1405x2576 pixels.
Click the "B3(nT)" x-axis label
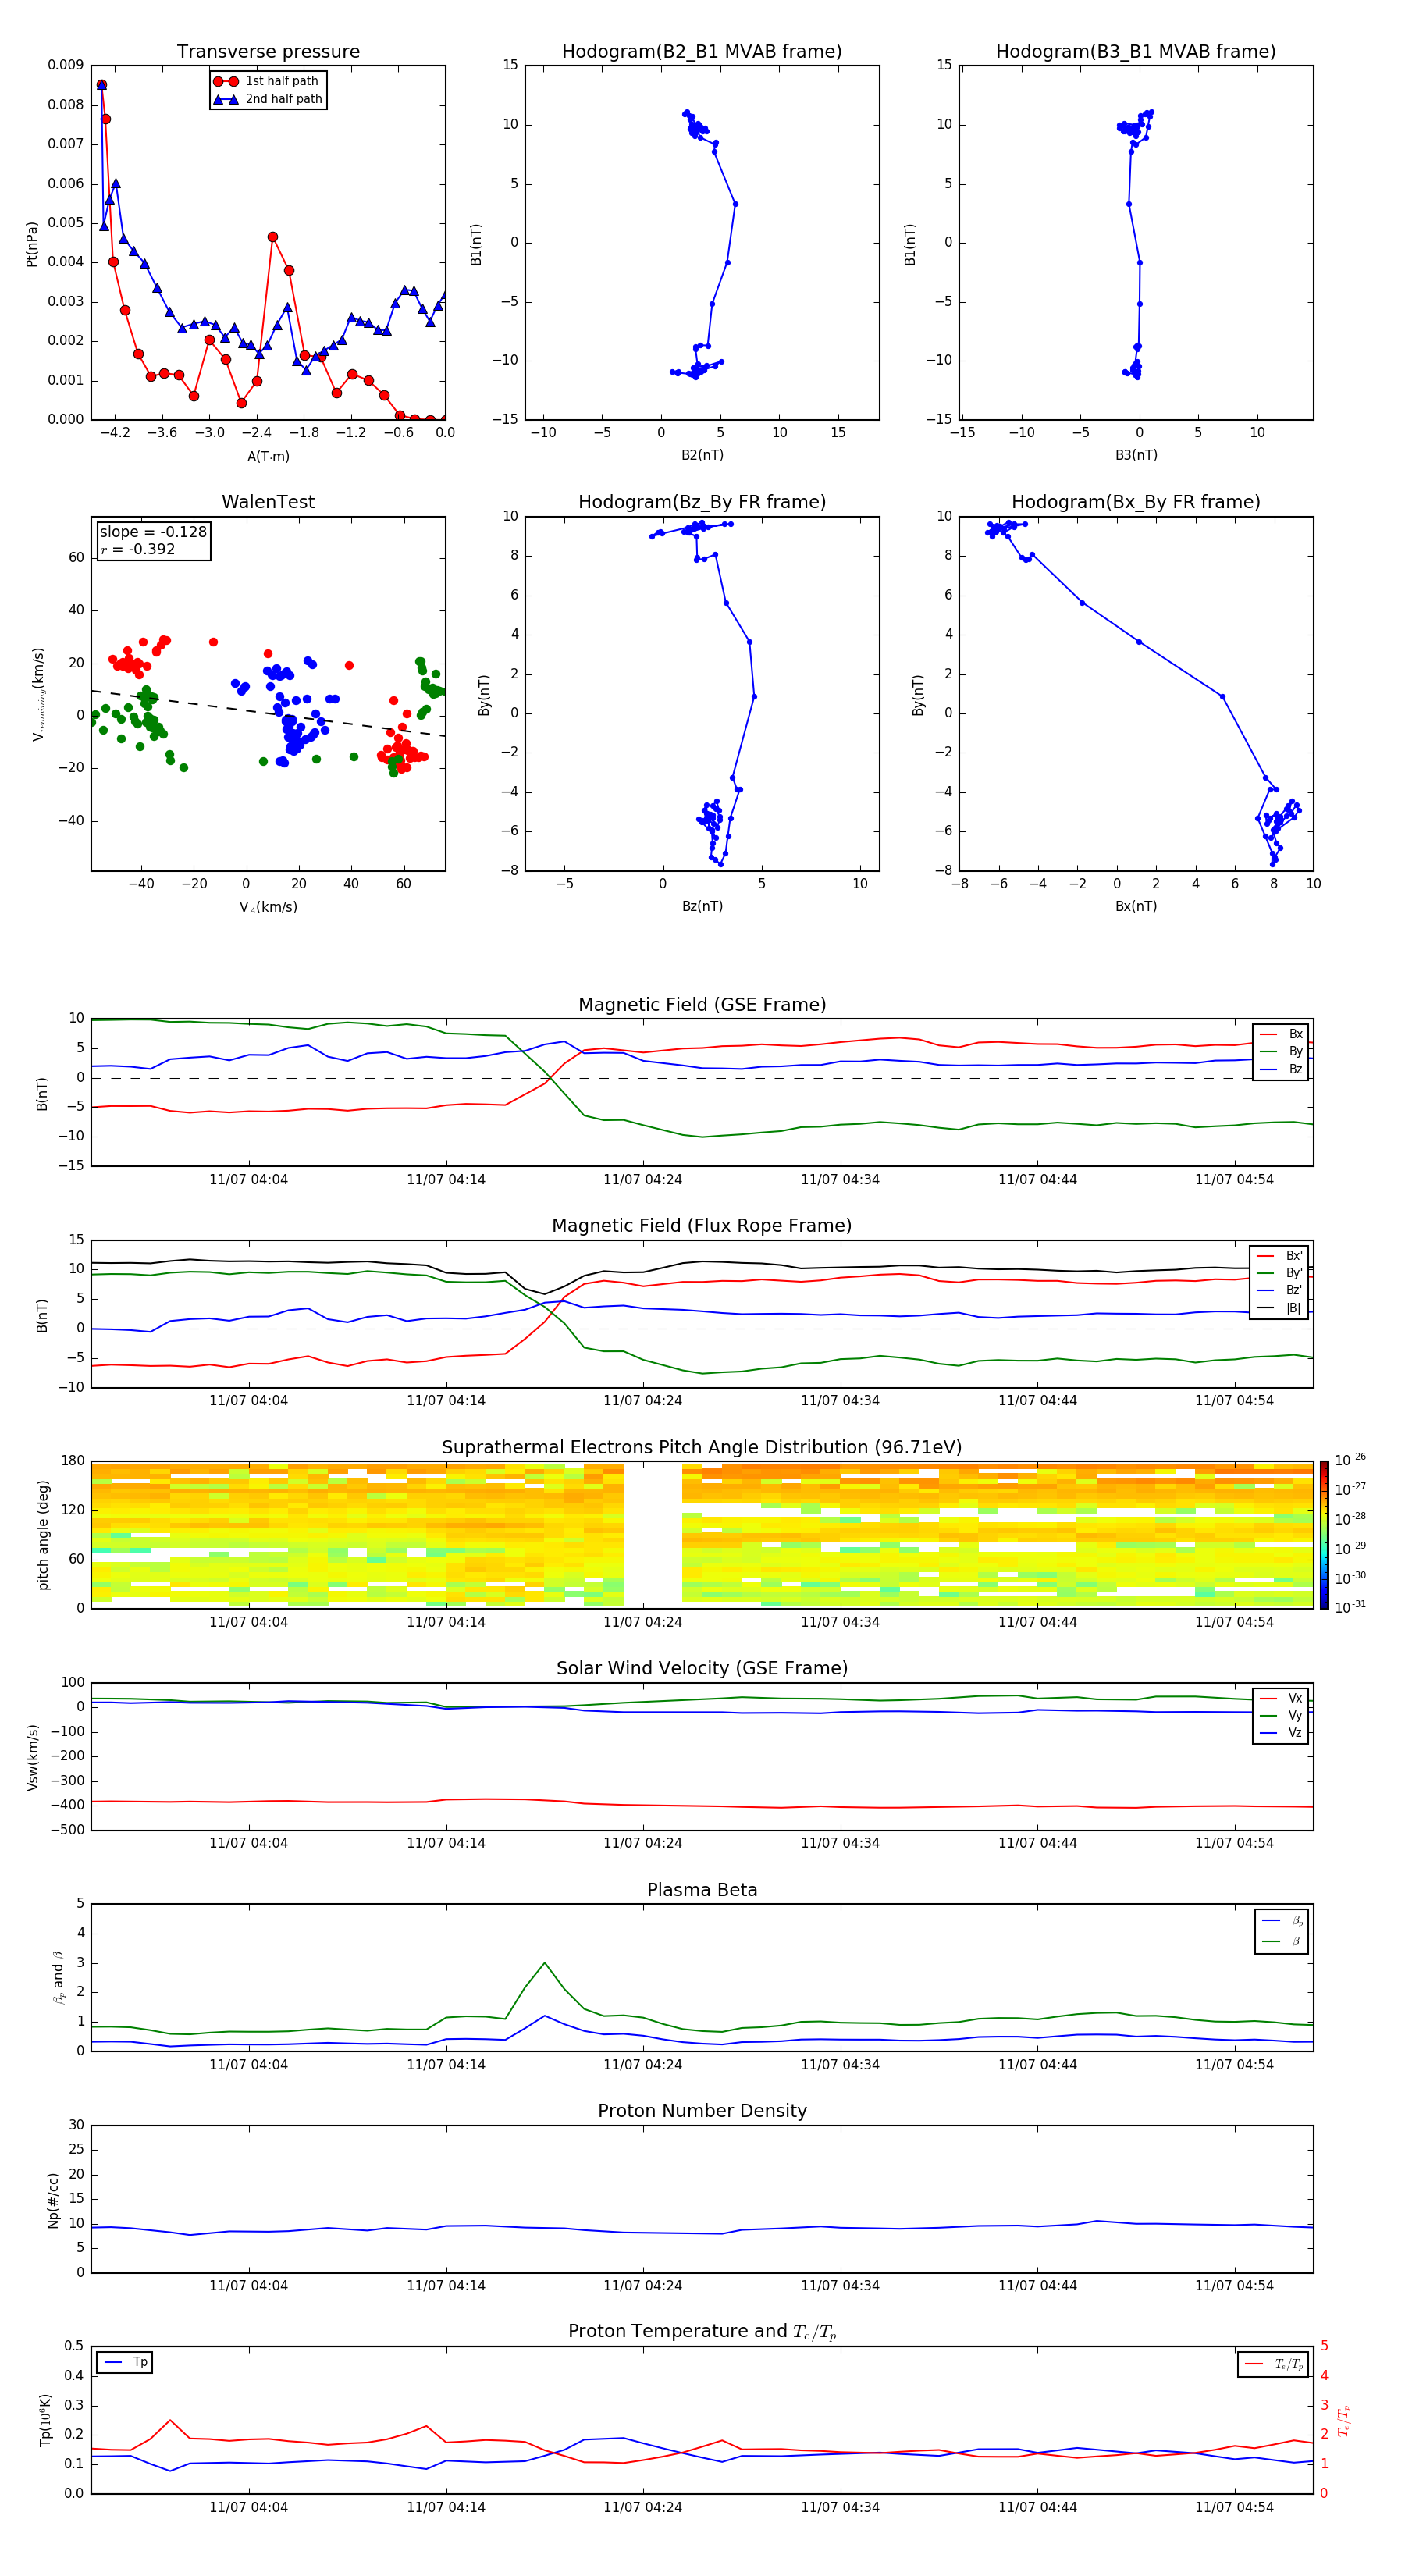(1136, 455)
